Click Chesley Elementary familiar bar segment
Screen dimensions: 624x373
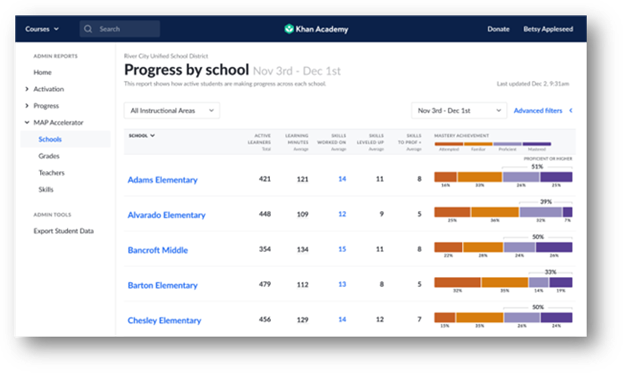[480, 317]
